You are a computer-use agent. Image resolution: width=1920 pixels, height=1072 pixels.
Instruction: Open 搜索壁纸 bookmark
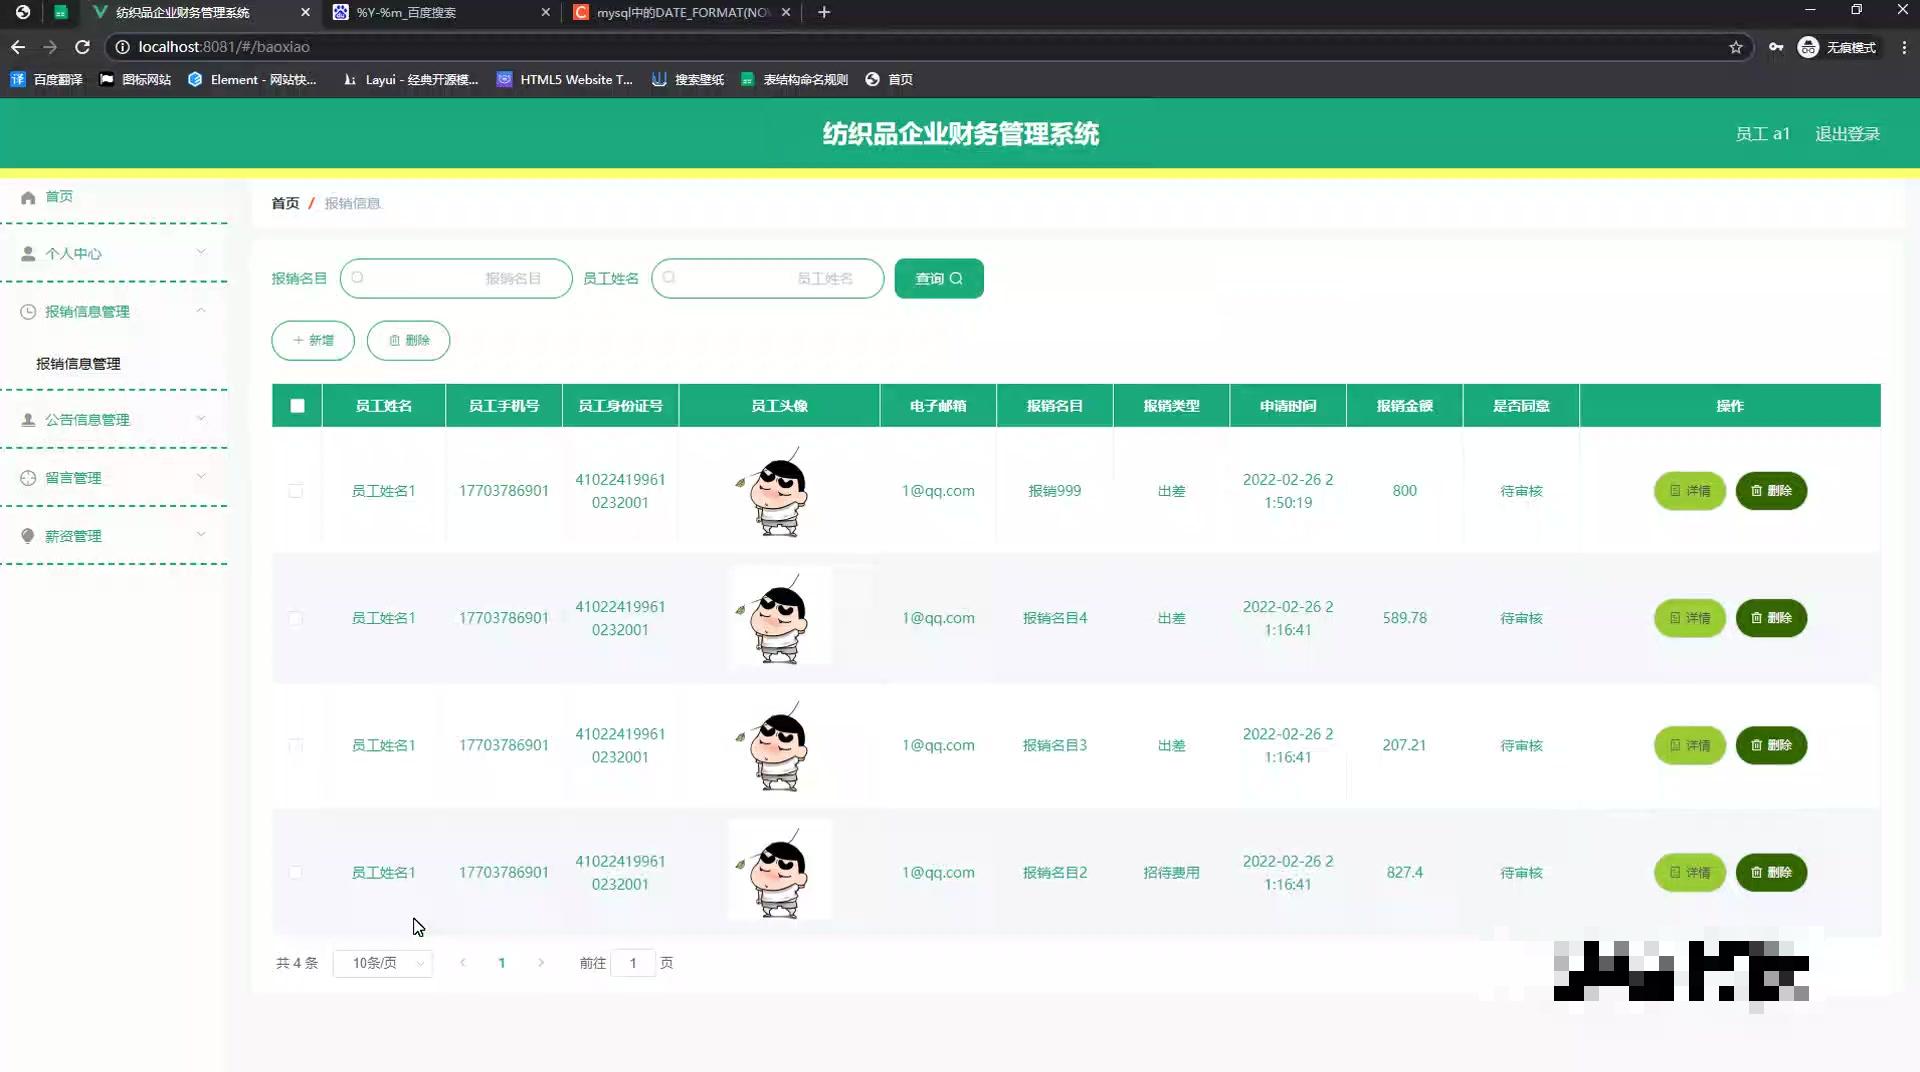(x=687, y=79)
